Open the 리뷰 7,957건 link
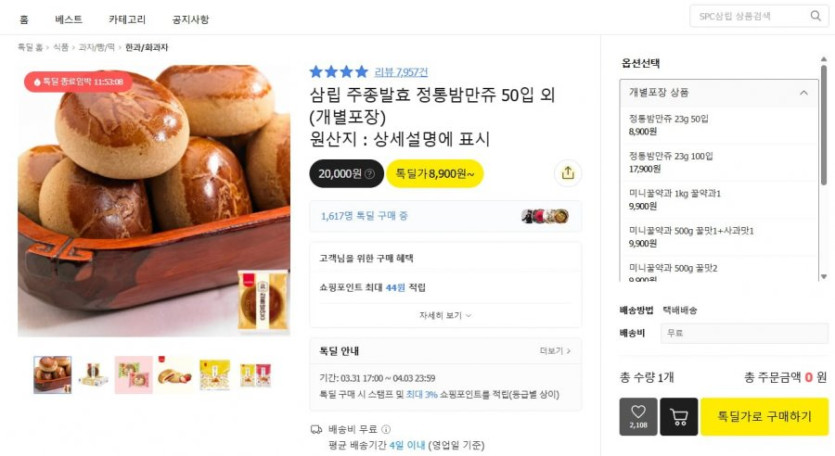Image resolution: width=835 pixels, height=456 pixels. [401, 72]
